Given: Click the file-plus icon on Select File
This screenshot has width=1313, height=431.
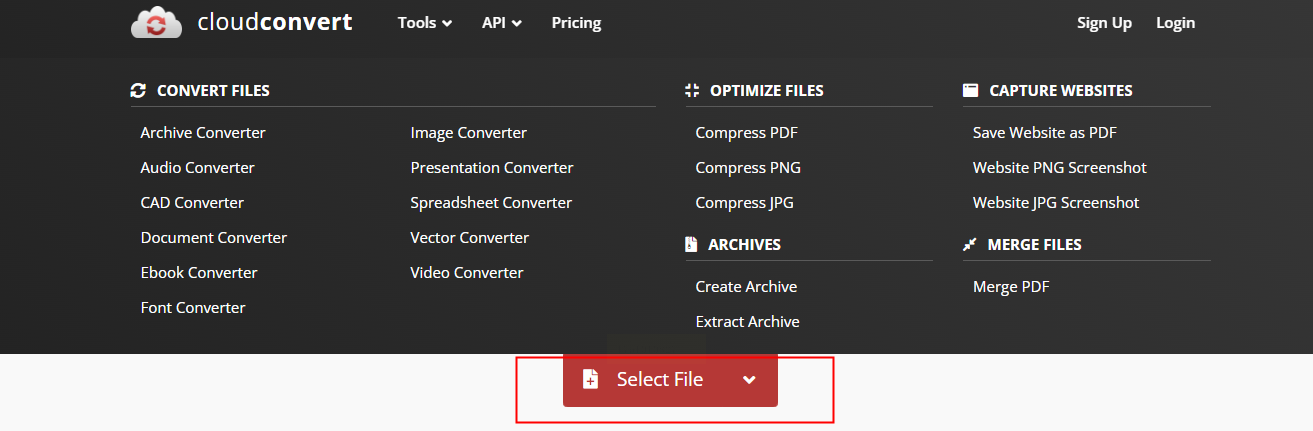Looking at the screenshot, I should click(591, 380).
